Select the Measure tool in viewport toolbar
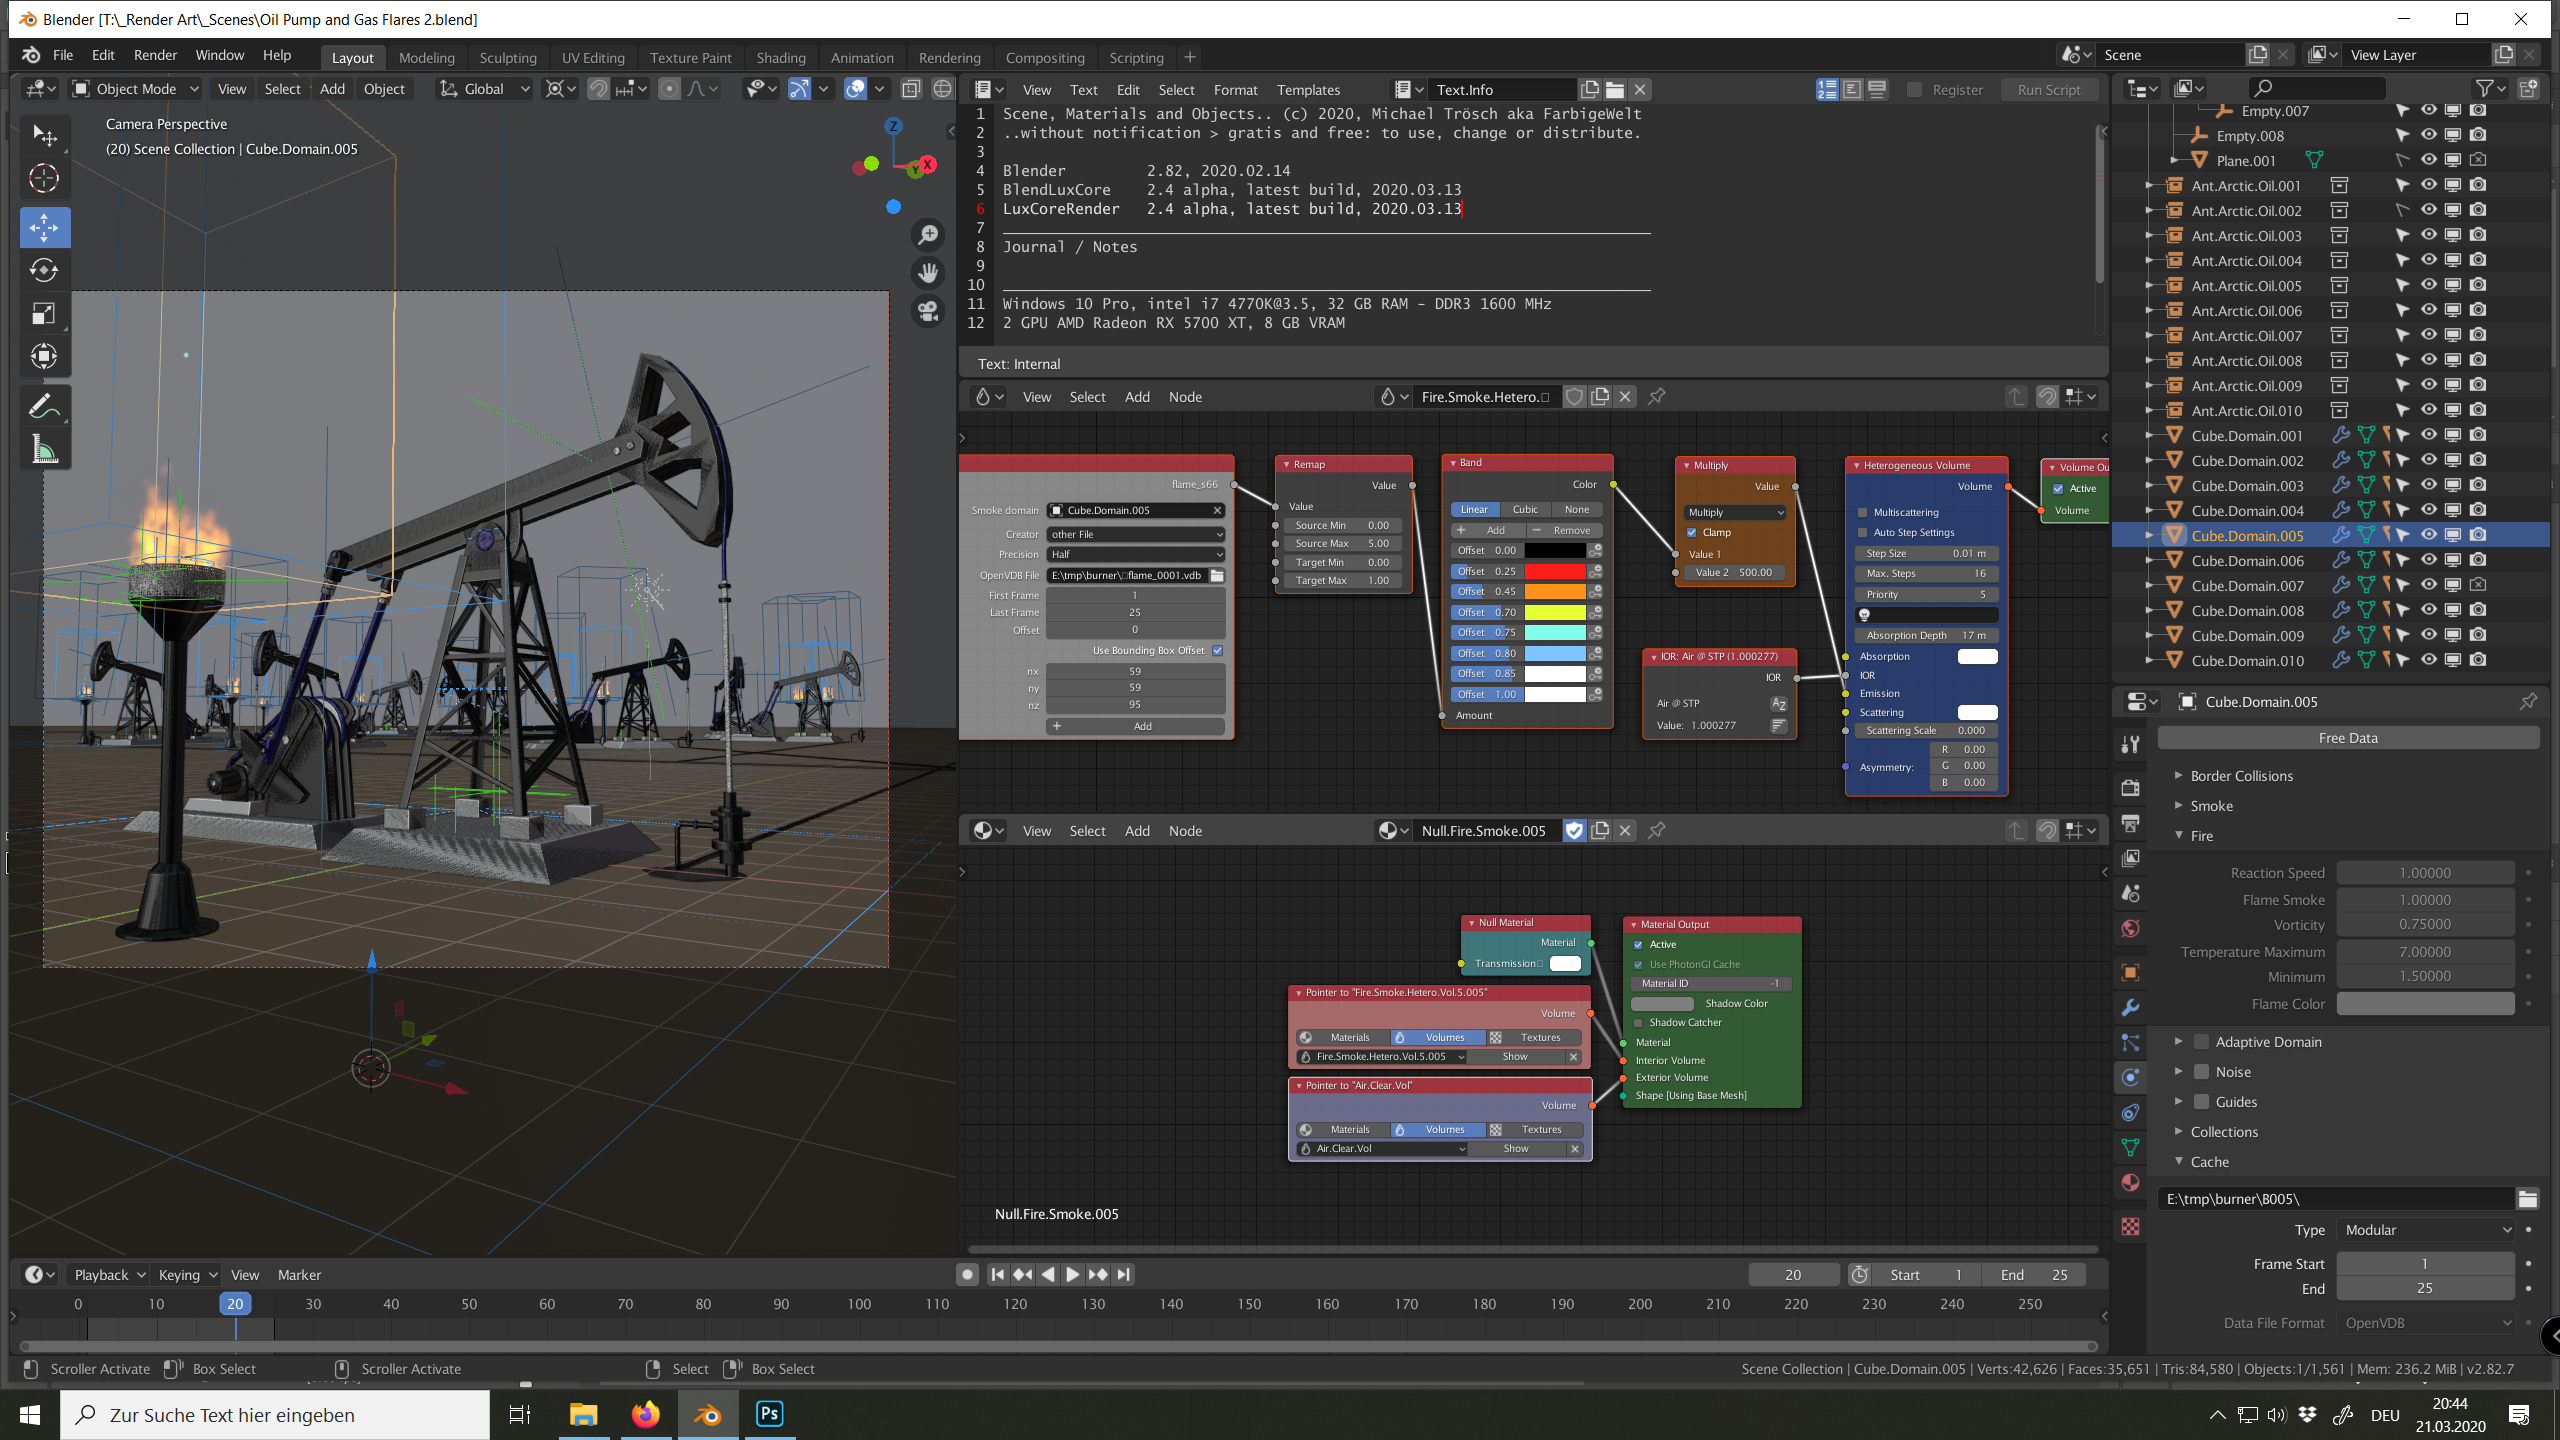 44,451
